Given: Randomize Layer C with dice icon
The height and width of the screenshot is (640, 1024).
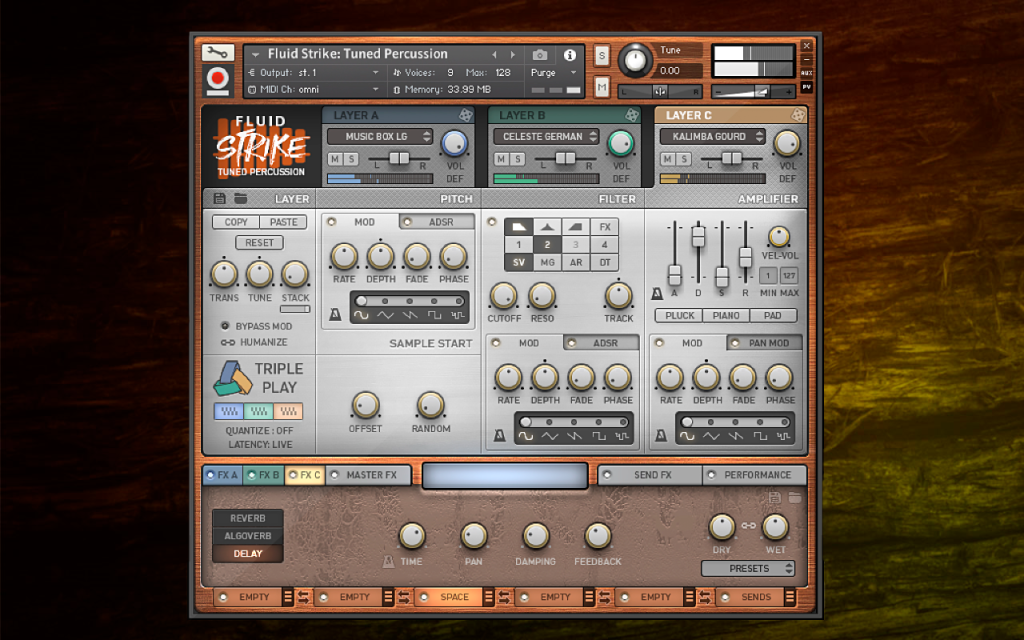Looking at the screenshot, I should (x=798, y=115).
